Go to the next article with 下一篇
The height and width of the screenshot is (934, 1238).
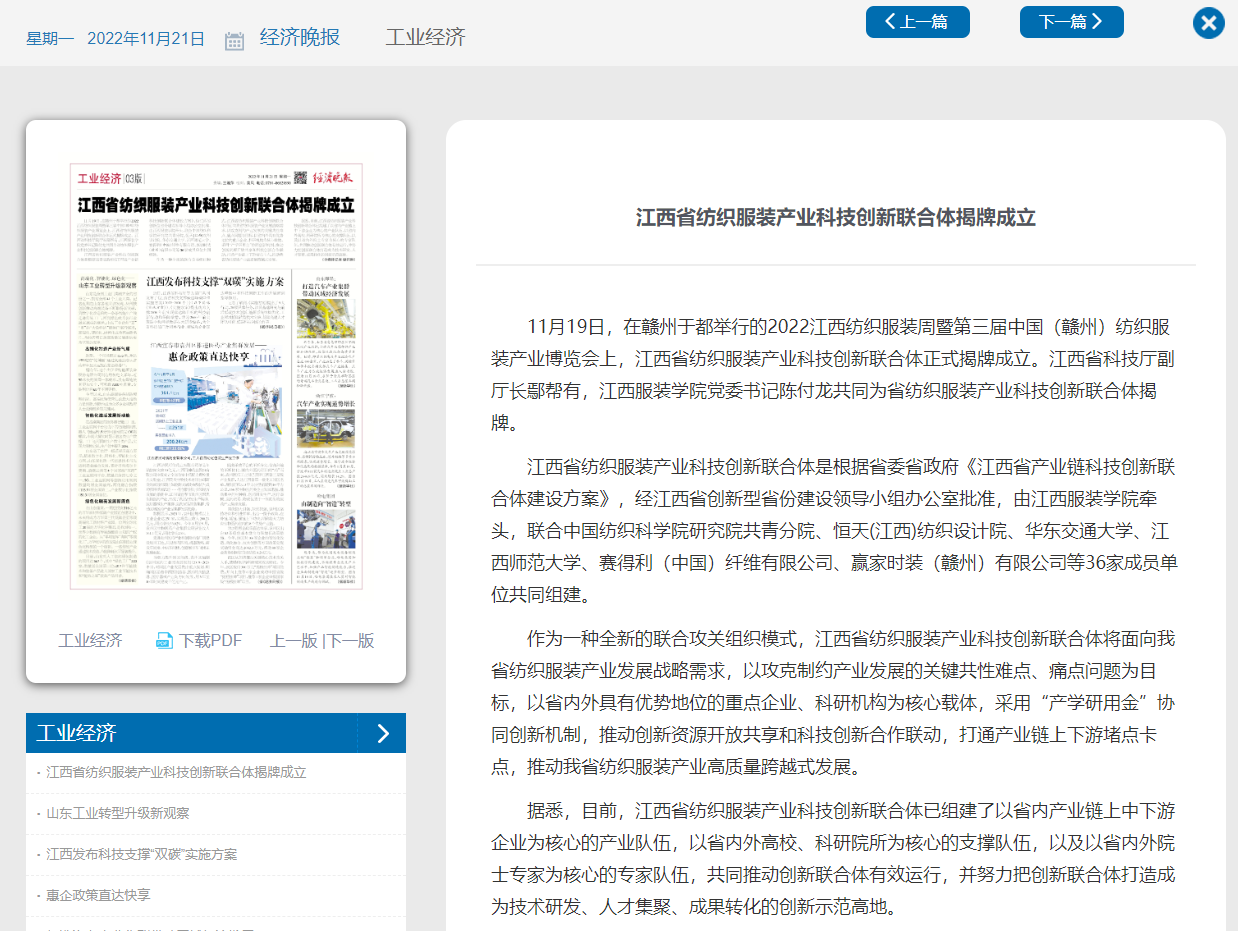1071,22
